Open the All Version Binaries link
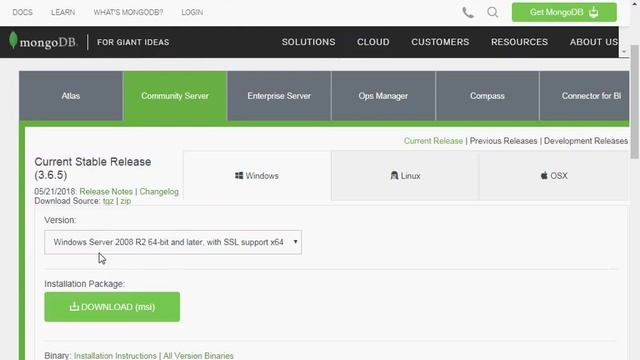Viewport: 640px width, 360px height. [x=198, y=356]
